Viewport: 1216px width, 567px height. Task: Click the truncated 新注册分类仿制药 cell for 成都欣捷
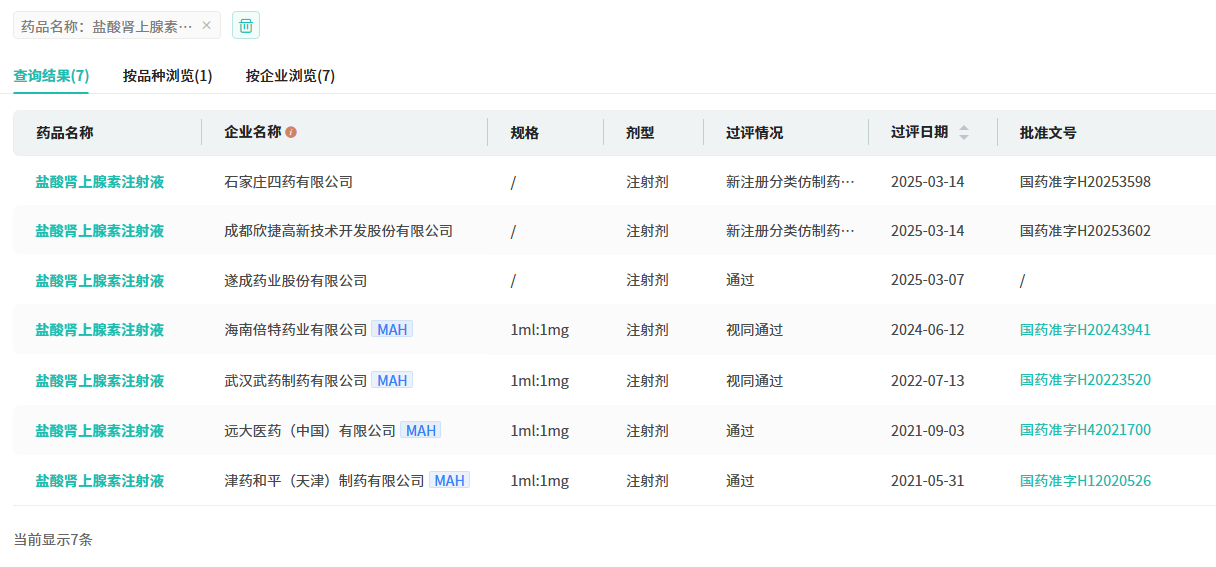tap(790, 231)
